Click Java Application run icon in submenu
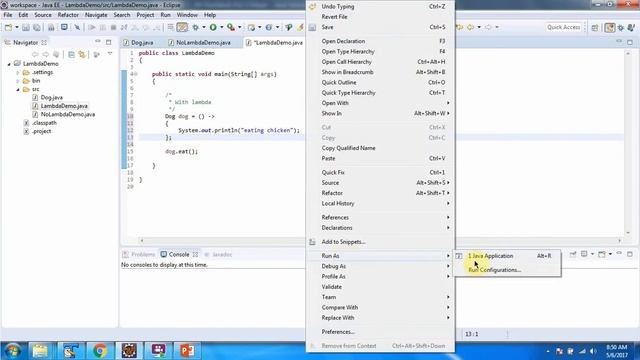The width and height of the screenshot is (640, 360). point(459,256)
